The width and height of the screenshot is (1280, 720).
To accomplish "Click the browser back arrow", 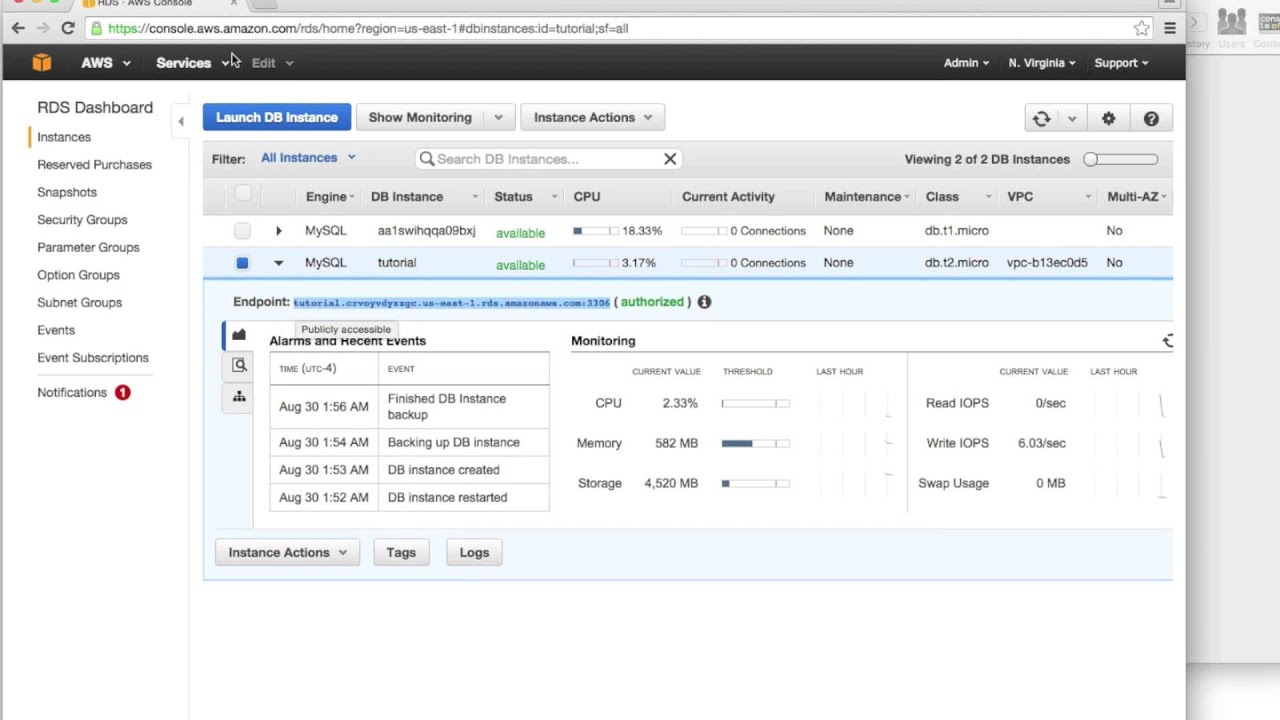I will click(18, 28).
